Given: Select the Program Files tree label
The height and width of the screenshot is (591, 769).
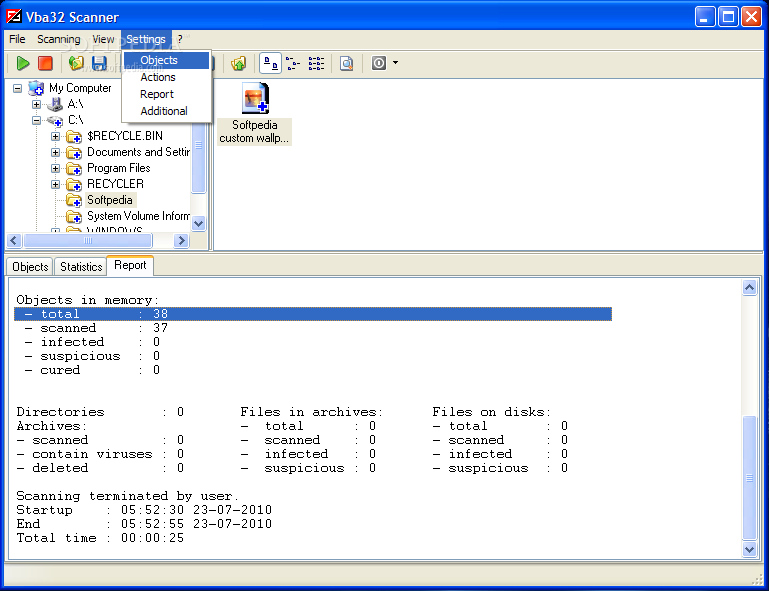Looking at the screenshot, I should (119, 168).
